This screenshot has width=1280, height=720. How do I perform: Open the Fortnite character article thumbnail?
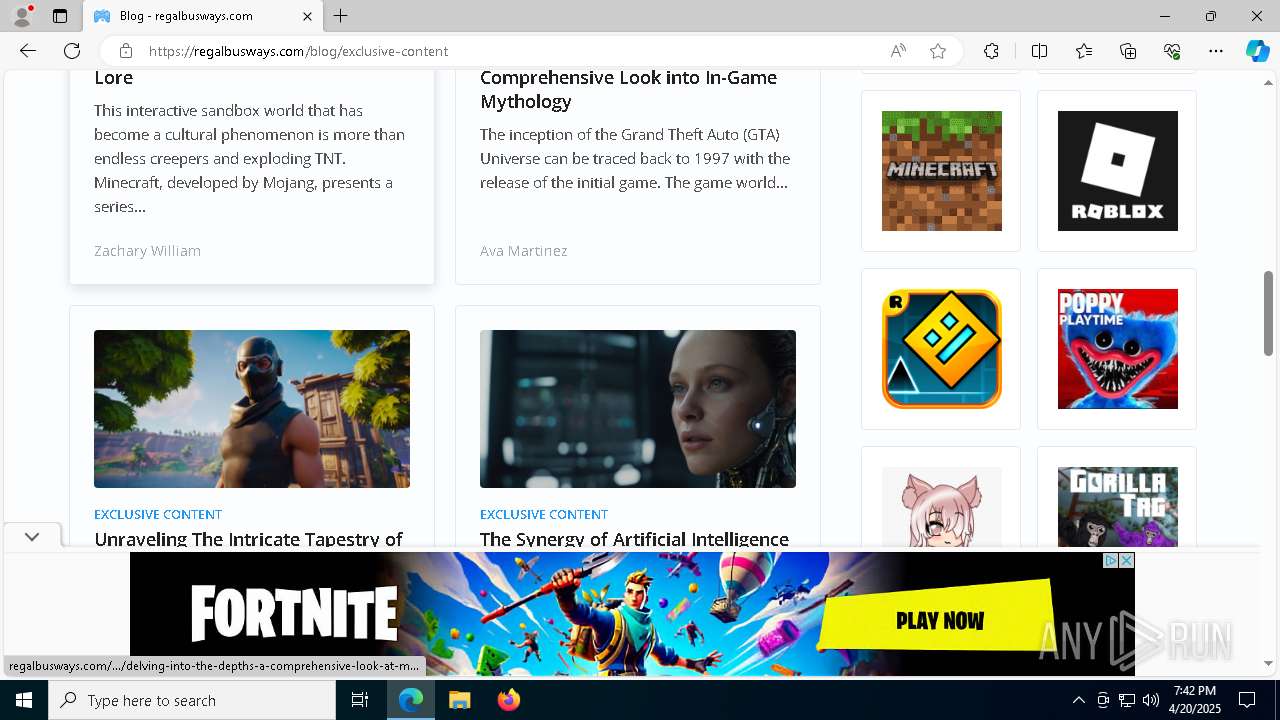click(x=252, y=409)
